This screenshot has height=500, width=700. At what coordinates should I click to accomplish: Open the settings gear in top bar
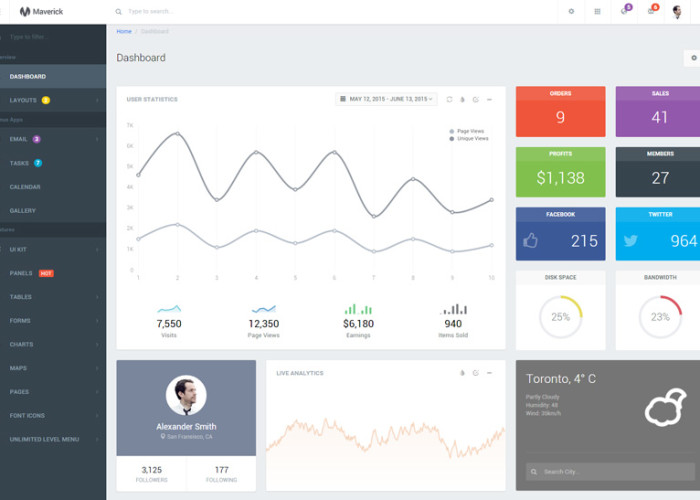click(x=571, y=12)
